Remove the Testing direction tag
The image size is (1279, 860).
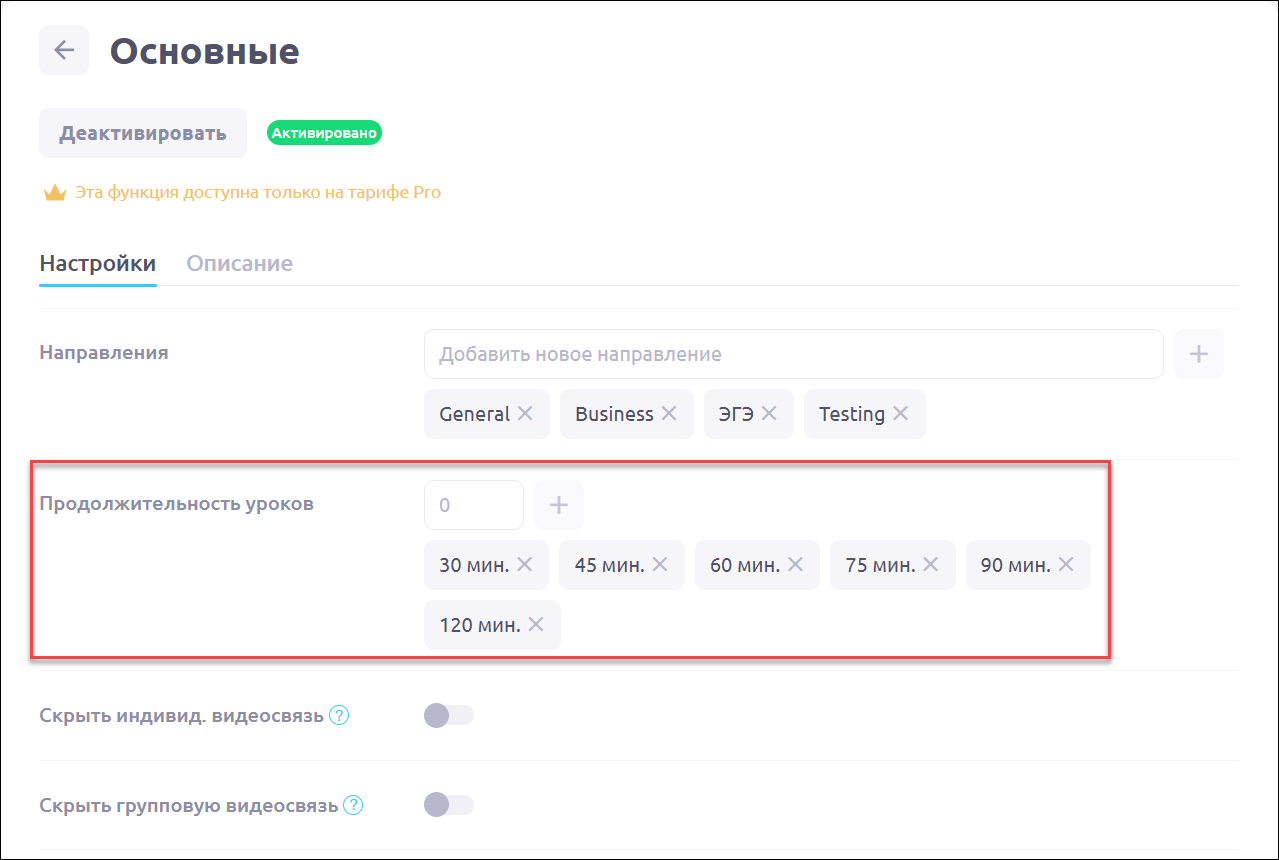[x=901, y=414]
